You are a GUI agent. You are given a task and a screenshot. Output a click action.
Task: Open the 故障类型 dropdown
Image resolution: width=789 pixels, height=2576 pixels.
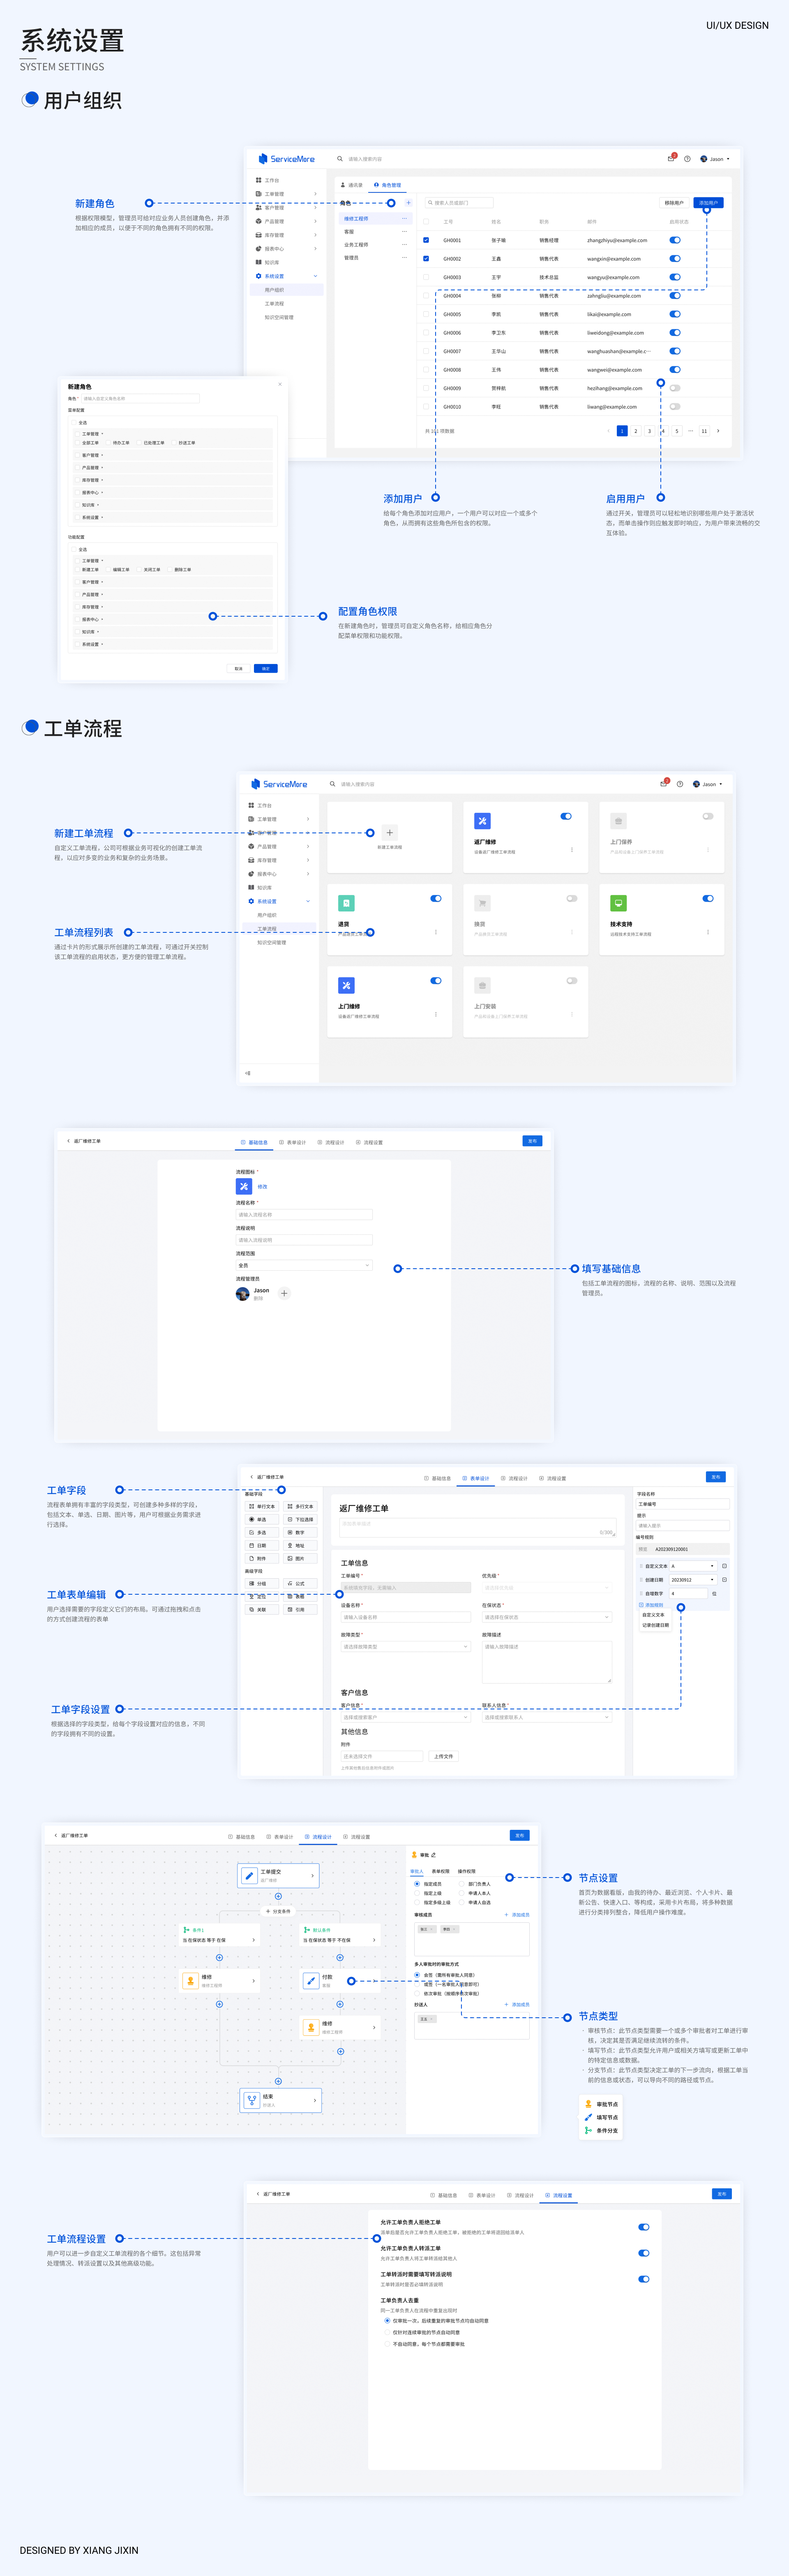pyautogui.click(x=405, y=1646)
